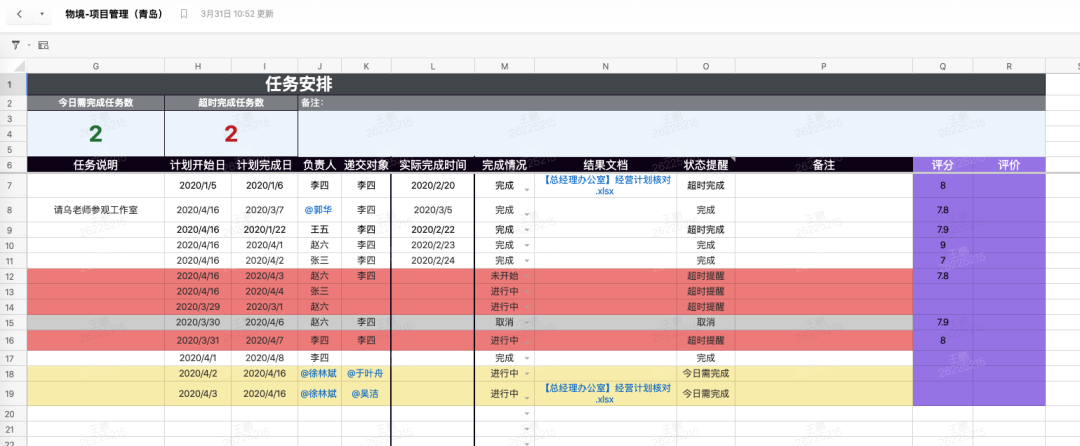Select row 12 header

pos(13,275)
